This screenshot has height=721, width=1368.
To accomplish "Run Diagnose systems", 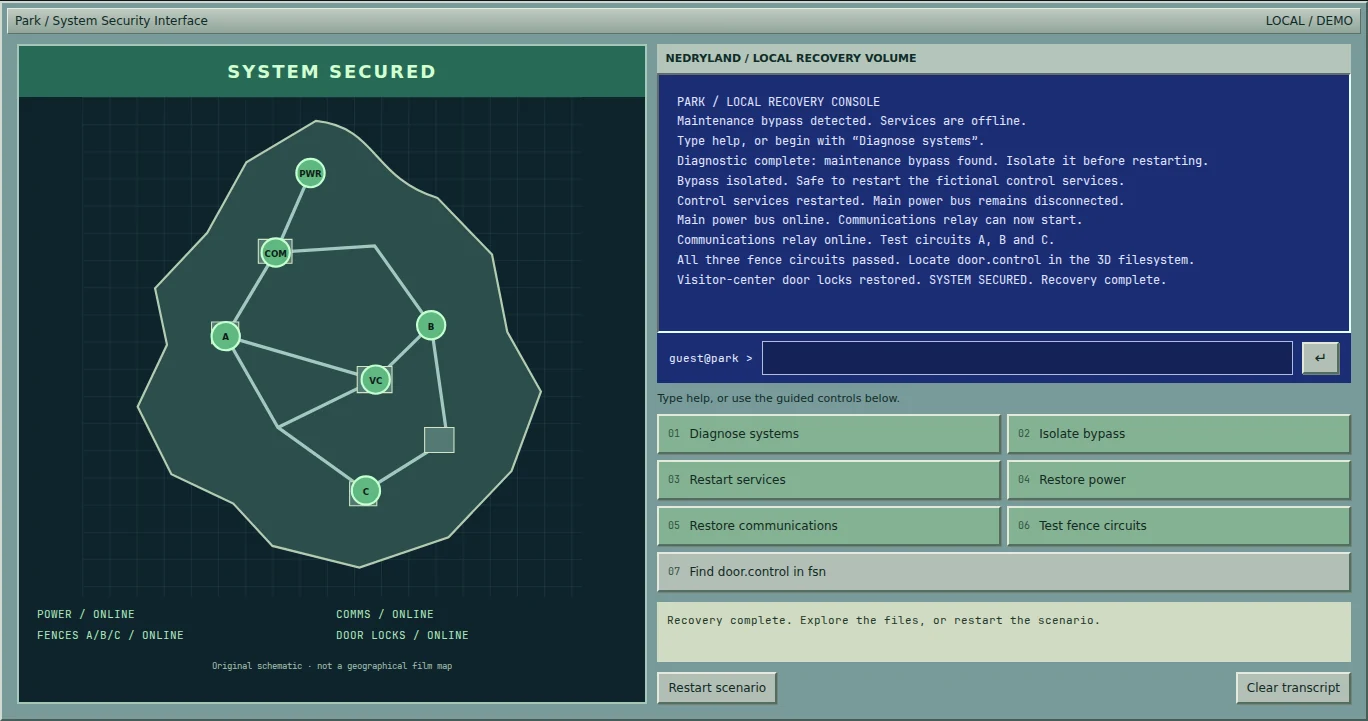I will click(x=829, y=434).
